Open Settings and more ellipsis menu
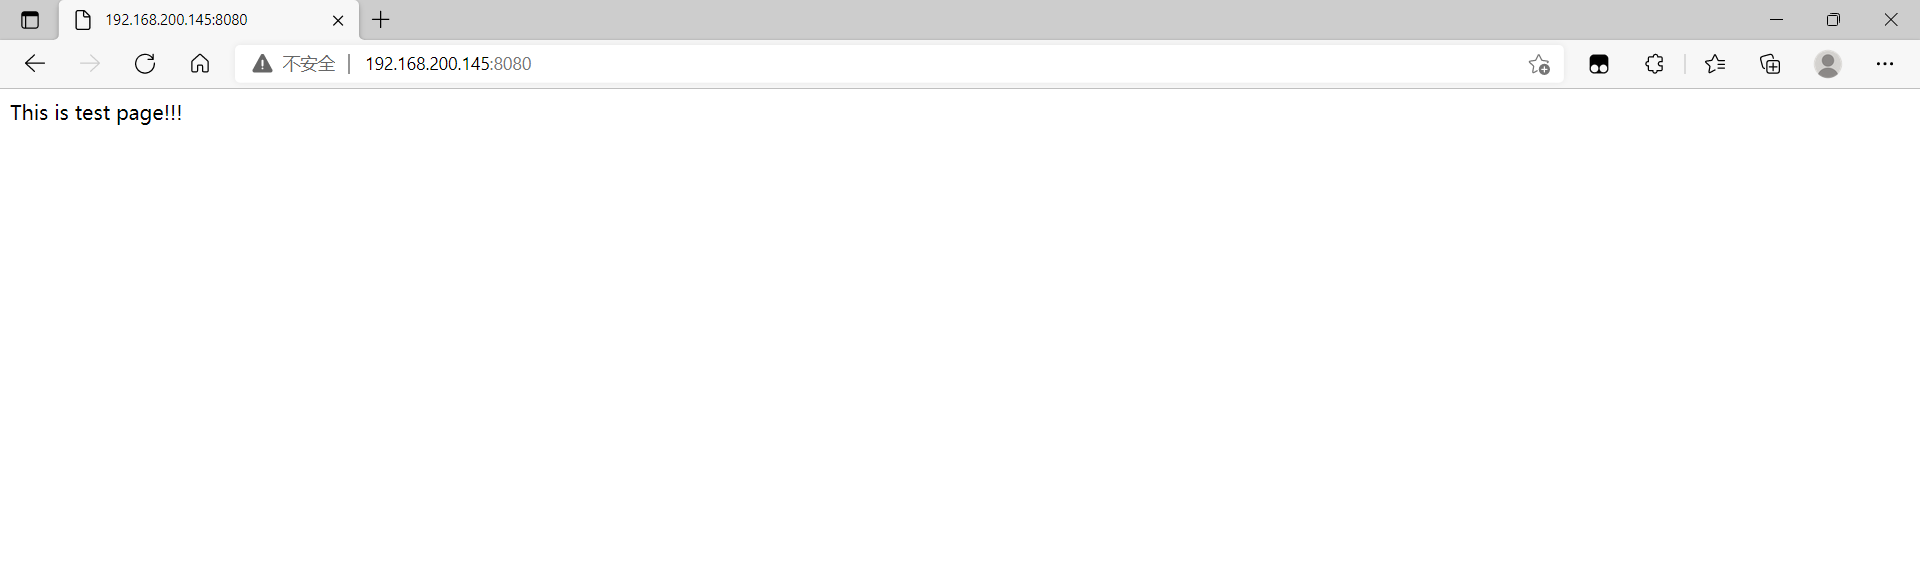Screen dimensions: 1920x576 (1885, 64)
